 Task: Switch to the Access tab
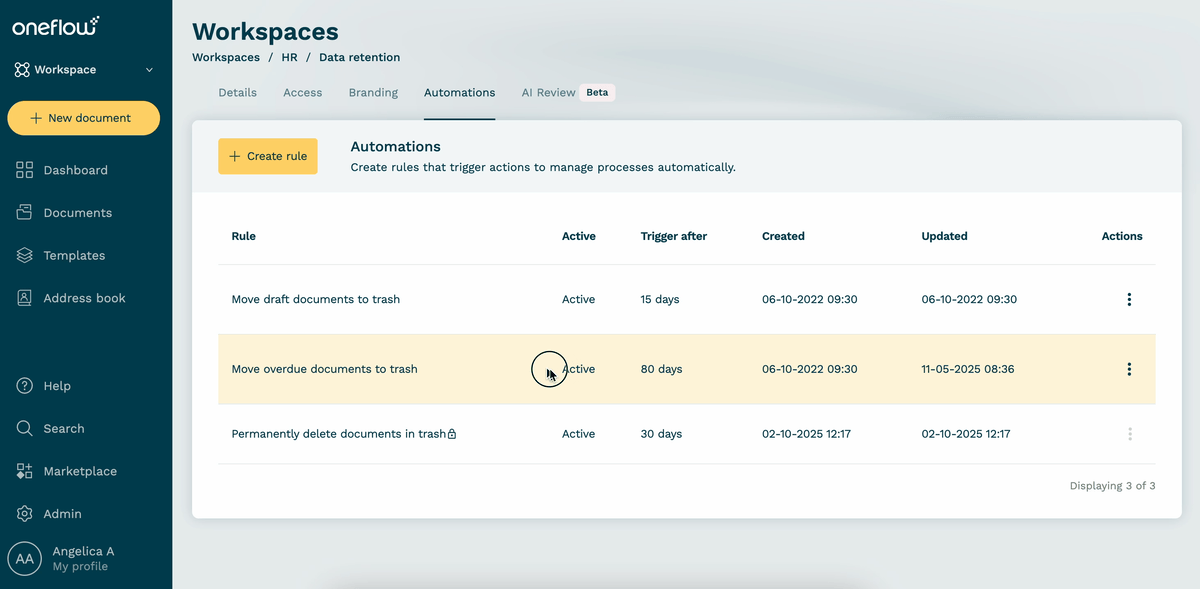point(303,93)
